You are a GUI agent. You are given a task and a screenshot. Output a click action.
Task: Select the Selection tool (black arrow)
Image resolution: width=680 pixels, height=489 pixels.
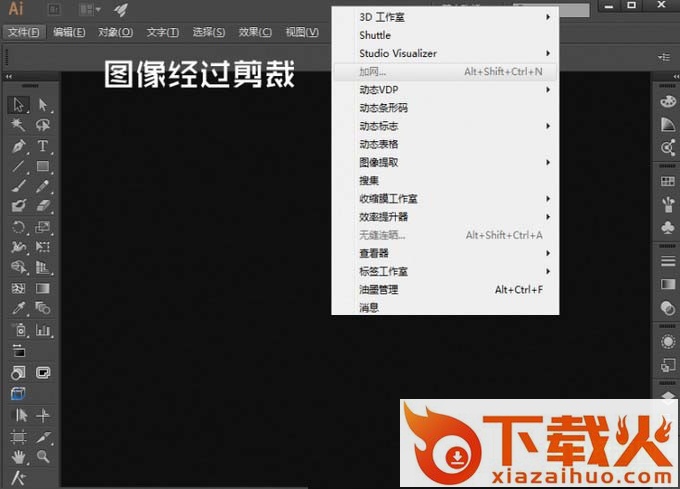[19, 105]
